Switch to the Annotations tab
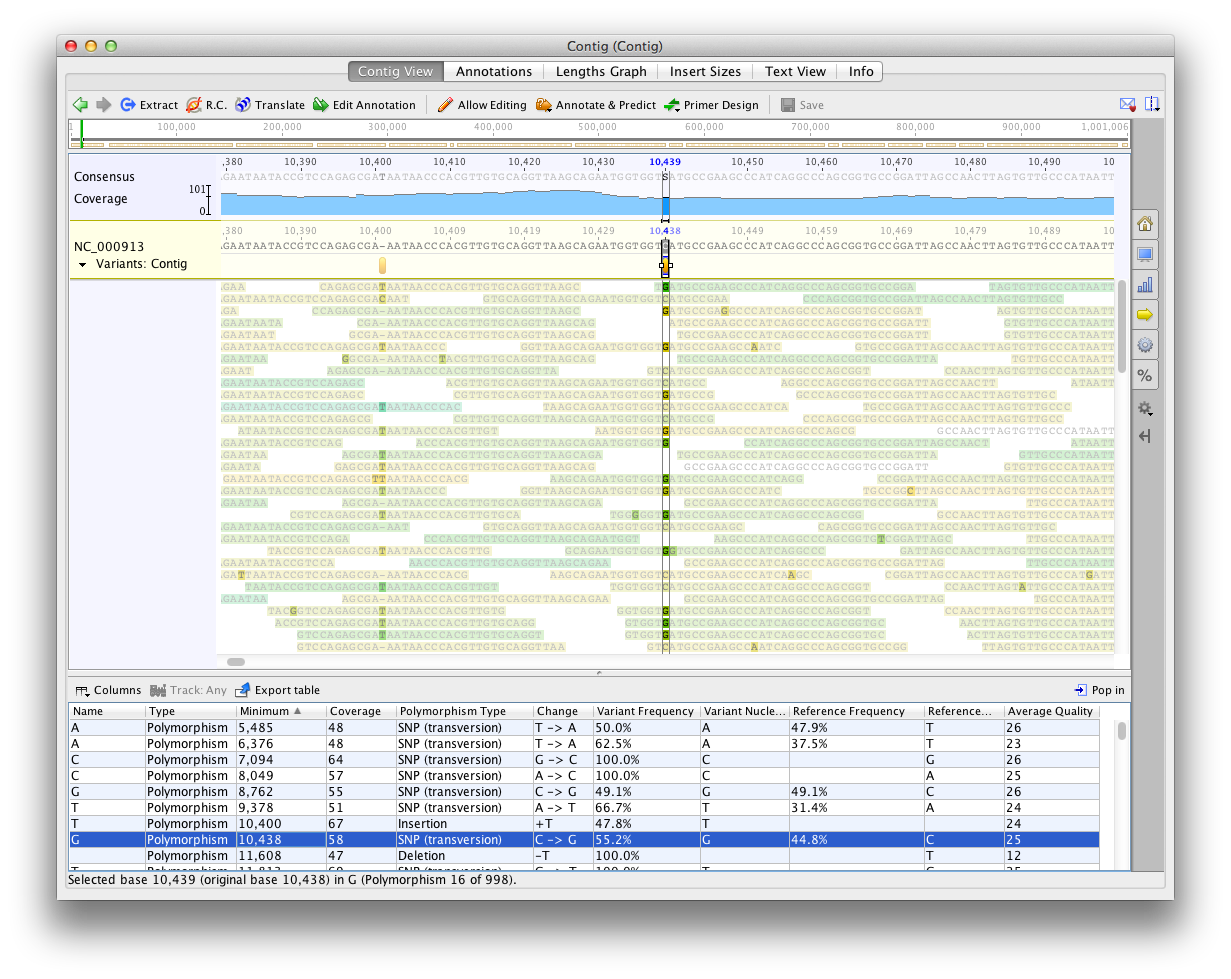The width and height of the screenshot is (1231, 979). (x=494, y=71)
